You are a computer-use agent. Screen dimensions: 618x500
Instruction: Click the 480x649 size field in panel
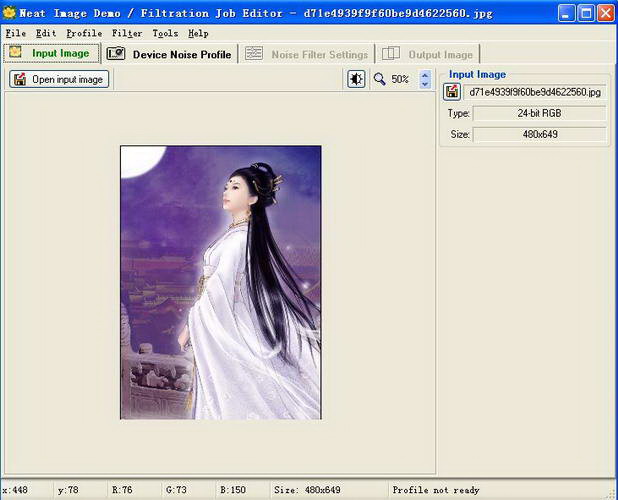539,134
